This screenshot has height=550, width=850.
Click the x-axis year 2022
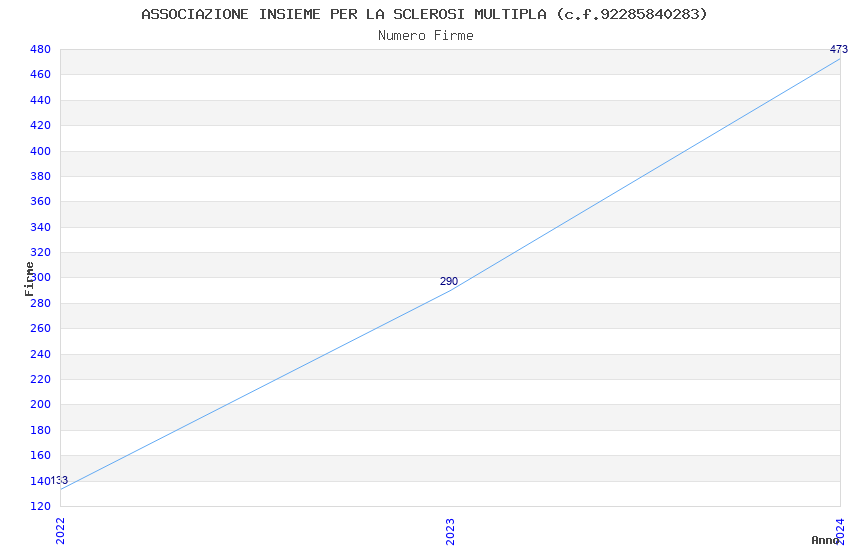(60, 530)
